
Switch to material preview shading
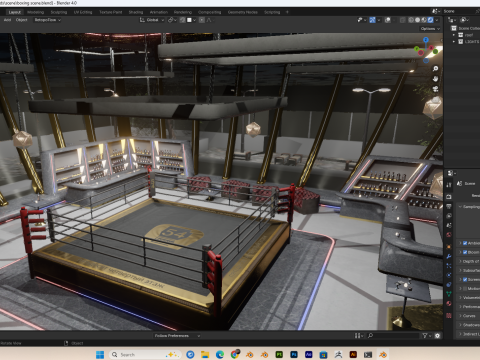tap(424, 20)
